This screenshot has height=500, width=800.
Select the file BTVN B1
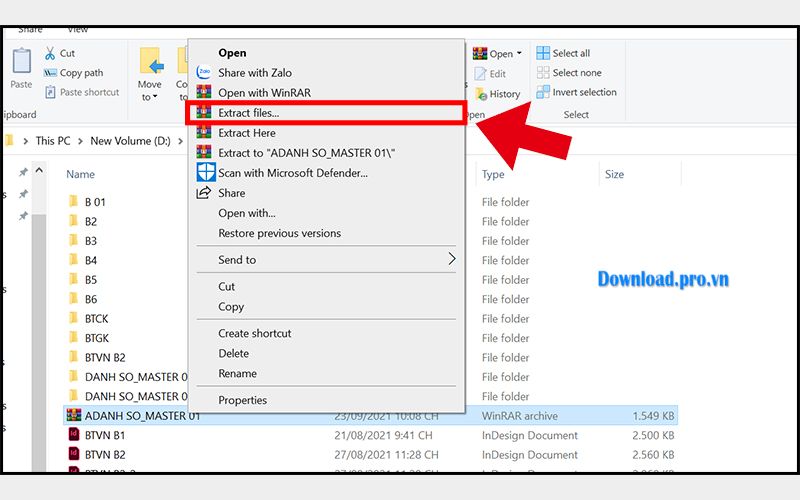(x=105, y=435)
